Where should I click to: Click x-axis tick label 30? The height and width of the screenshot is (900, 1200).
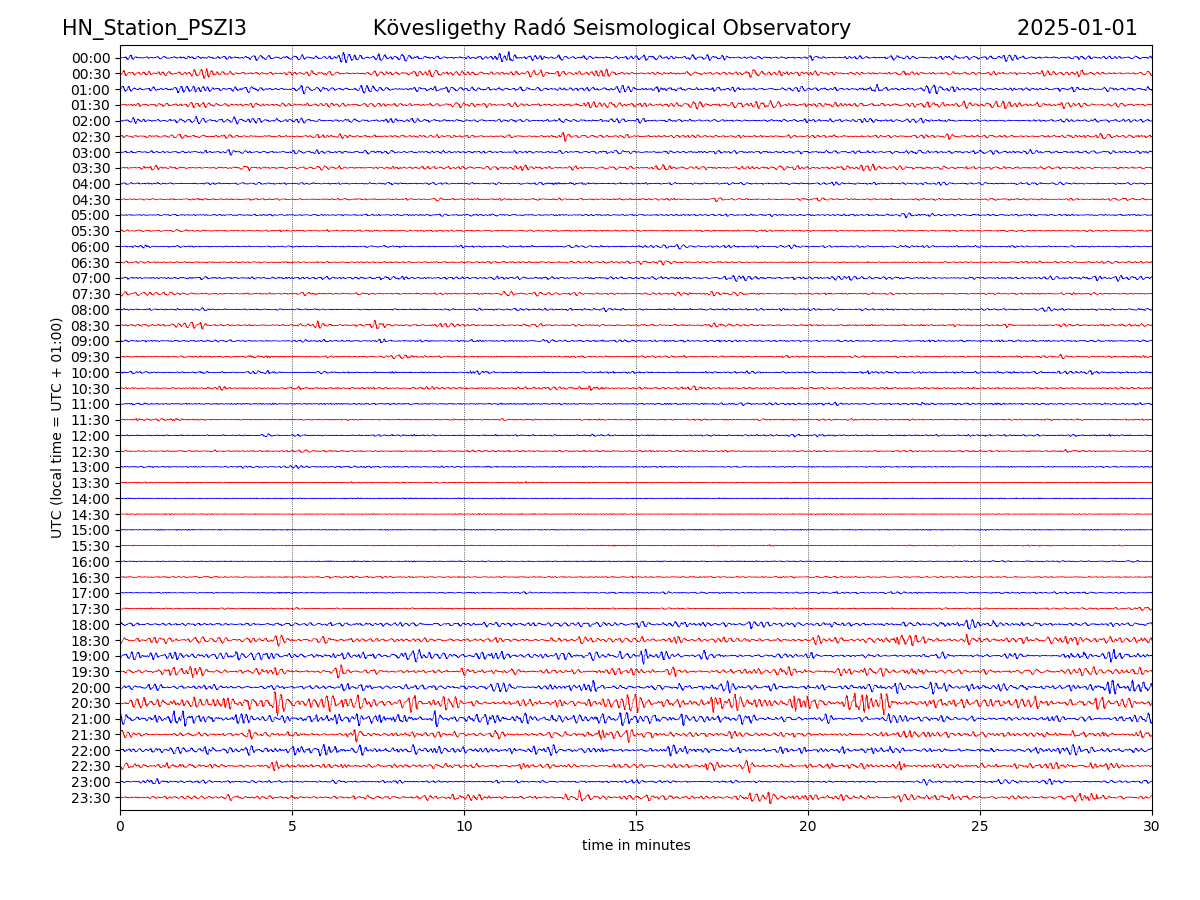tap(1152, 826)
